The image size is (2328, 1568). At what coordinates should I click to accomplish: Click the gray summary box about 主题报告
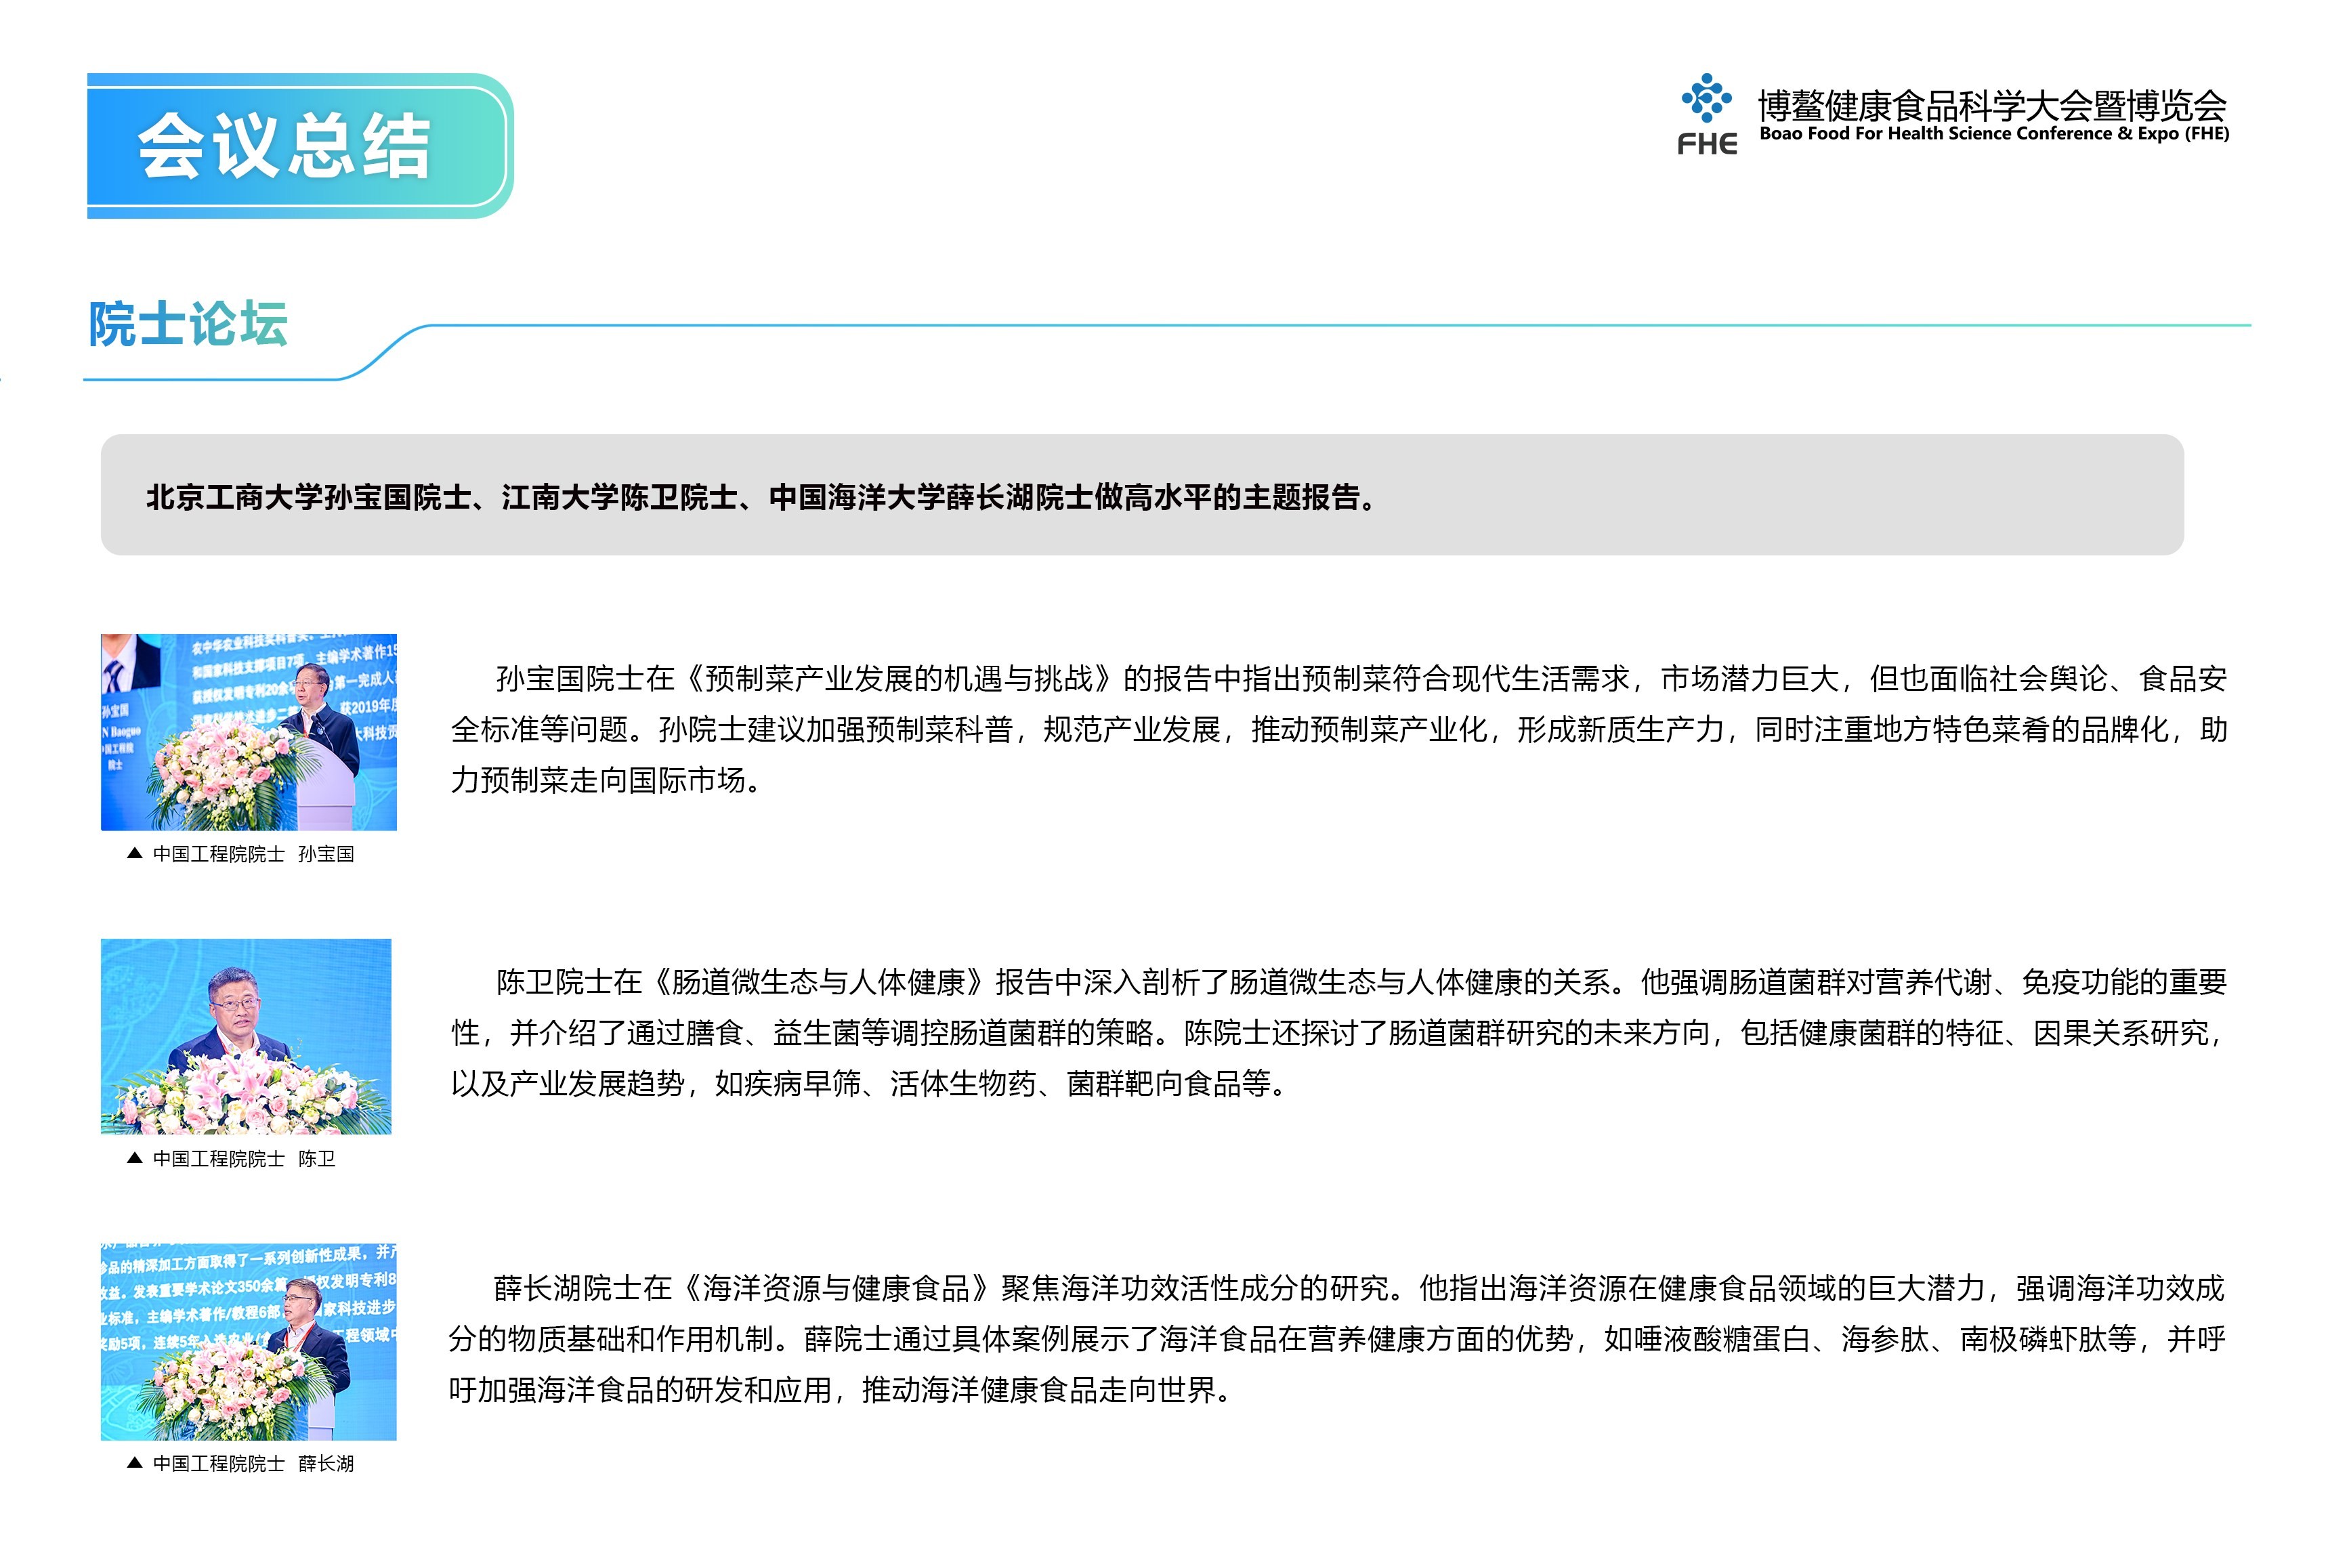[x=1141, y=495]
